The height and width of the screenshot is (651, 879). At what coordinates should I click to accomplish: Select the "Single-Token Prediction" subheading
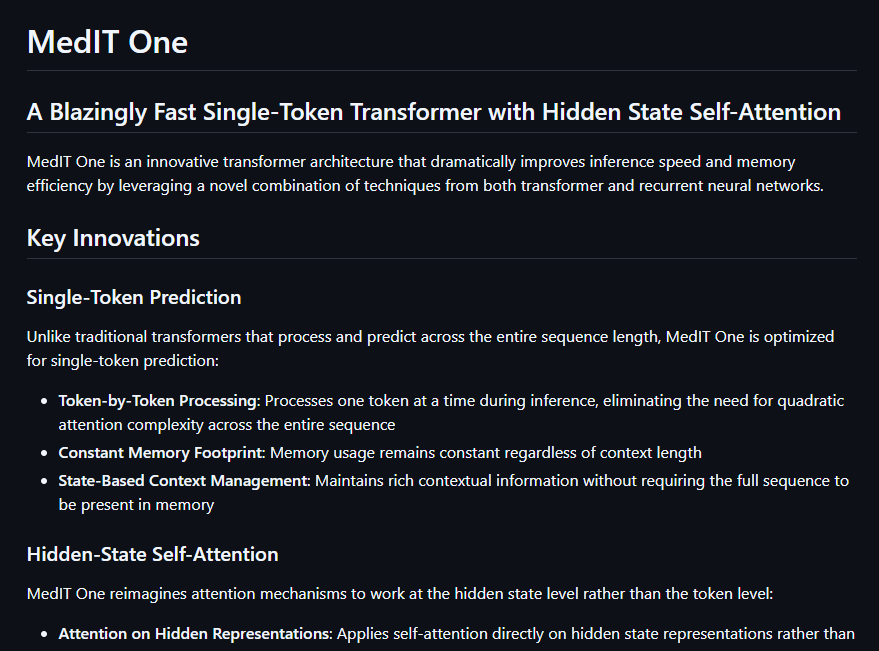(x=134, y=297)
